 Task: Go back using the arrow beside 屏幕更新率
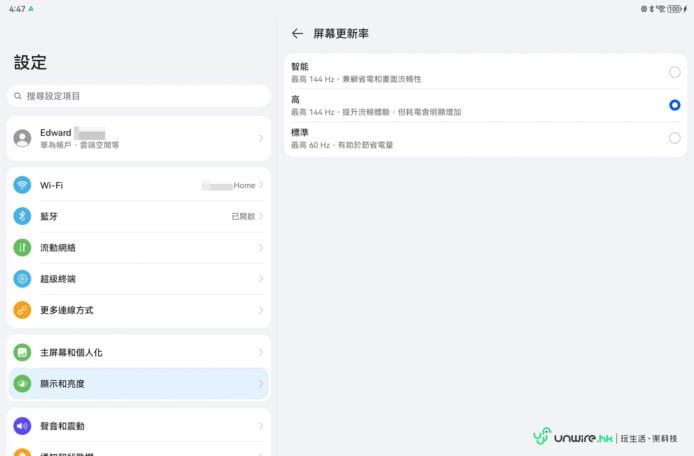point(297,33)
